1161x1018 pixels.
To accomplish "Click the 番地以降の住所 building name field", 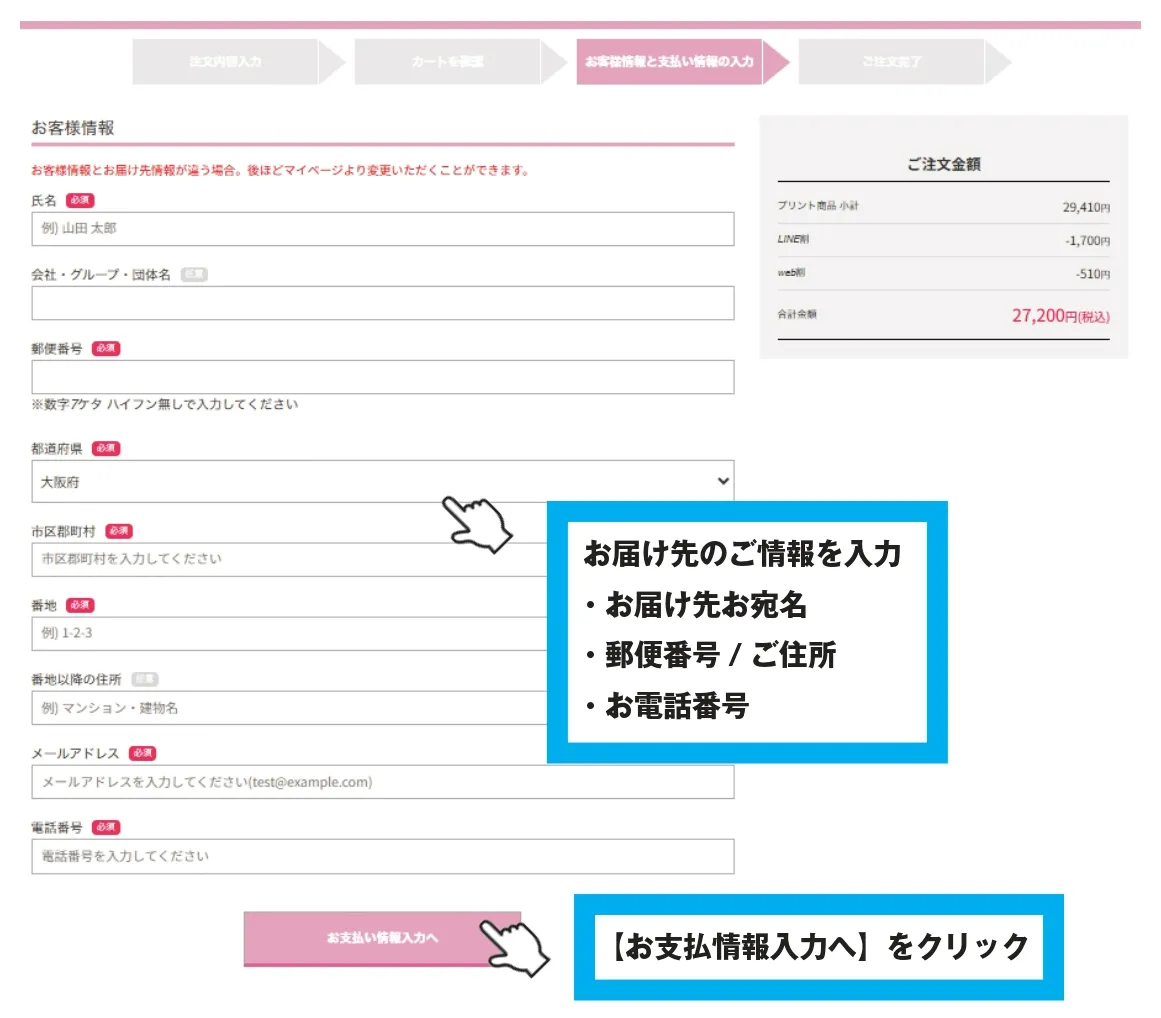I will (x=290, y=708).
